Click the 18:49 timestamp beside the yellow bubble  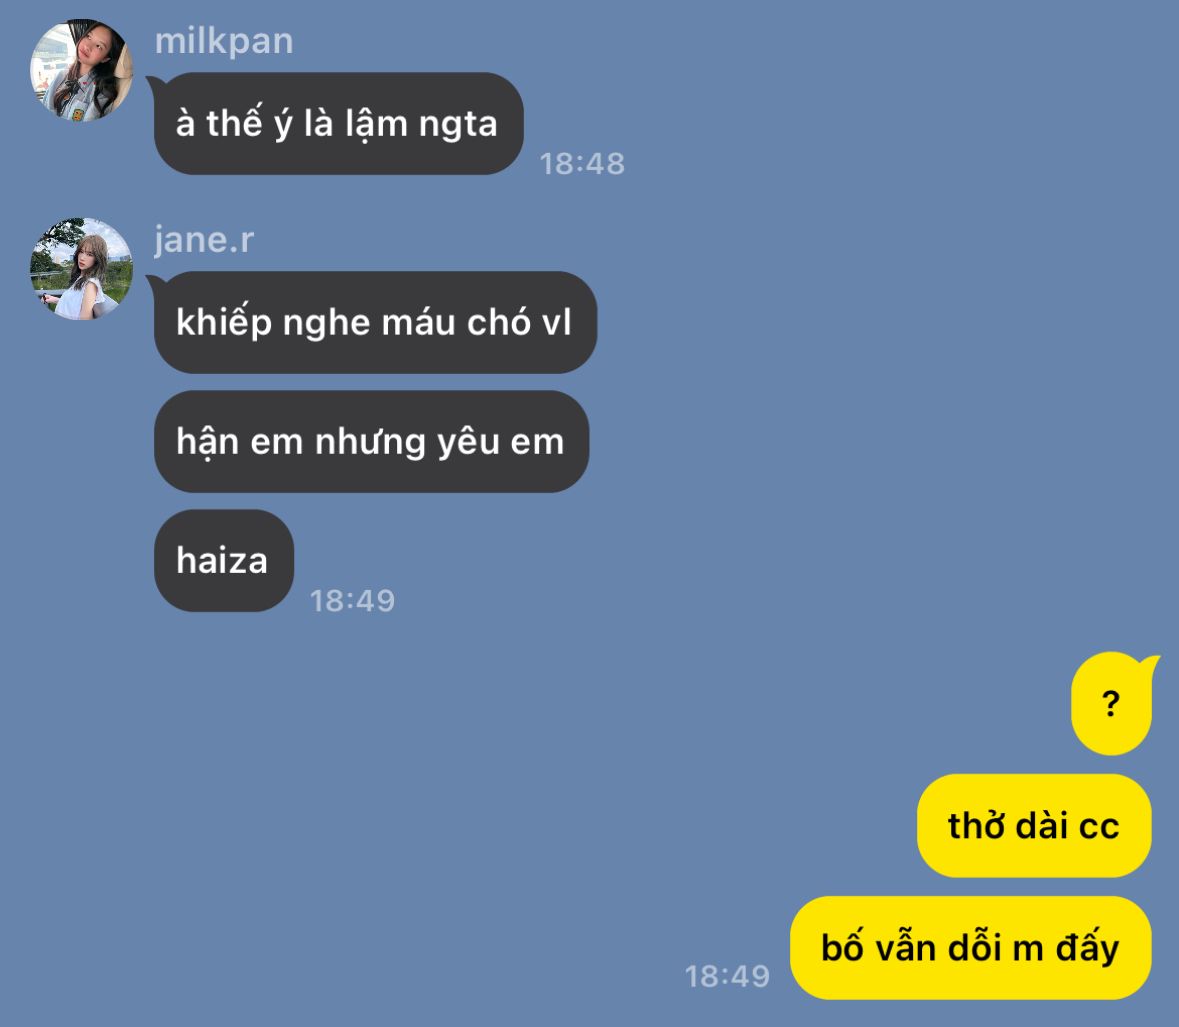pos(727,977)
